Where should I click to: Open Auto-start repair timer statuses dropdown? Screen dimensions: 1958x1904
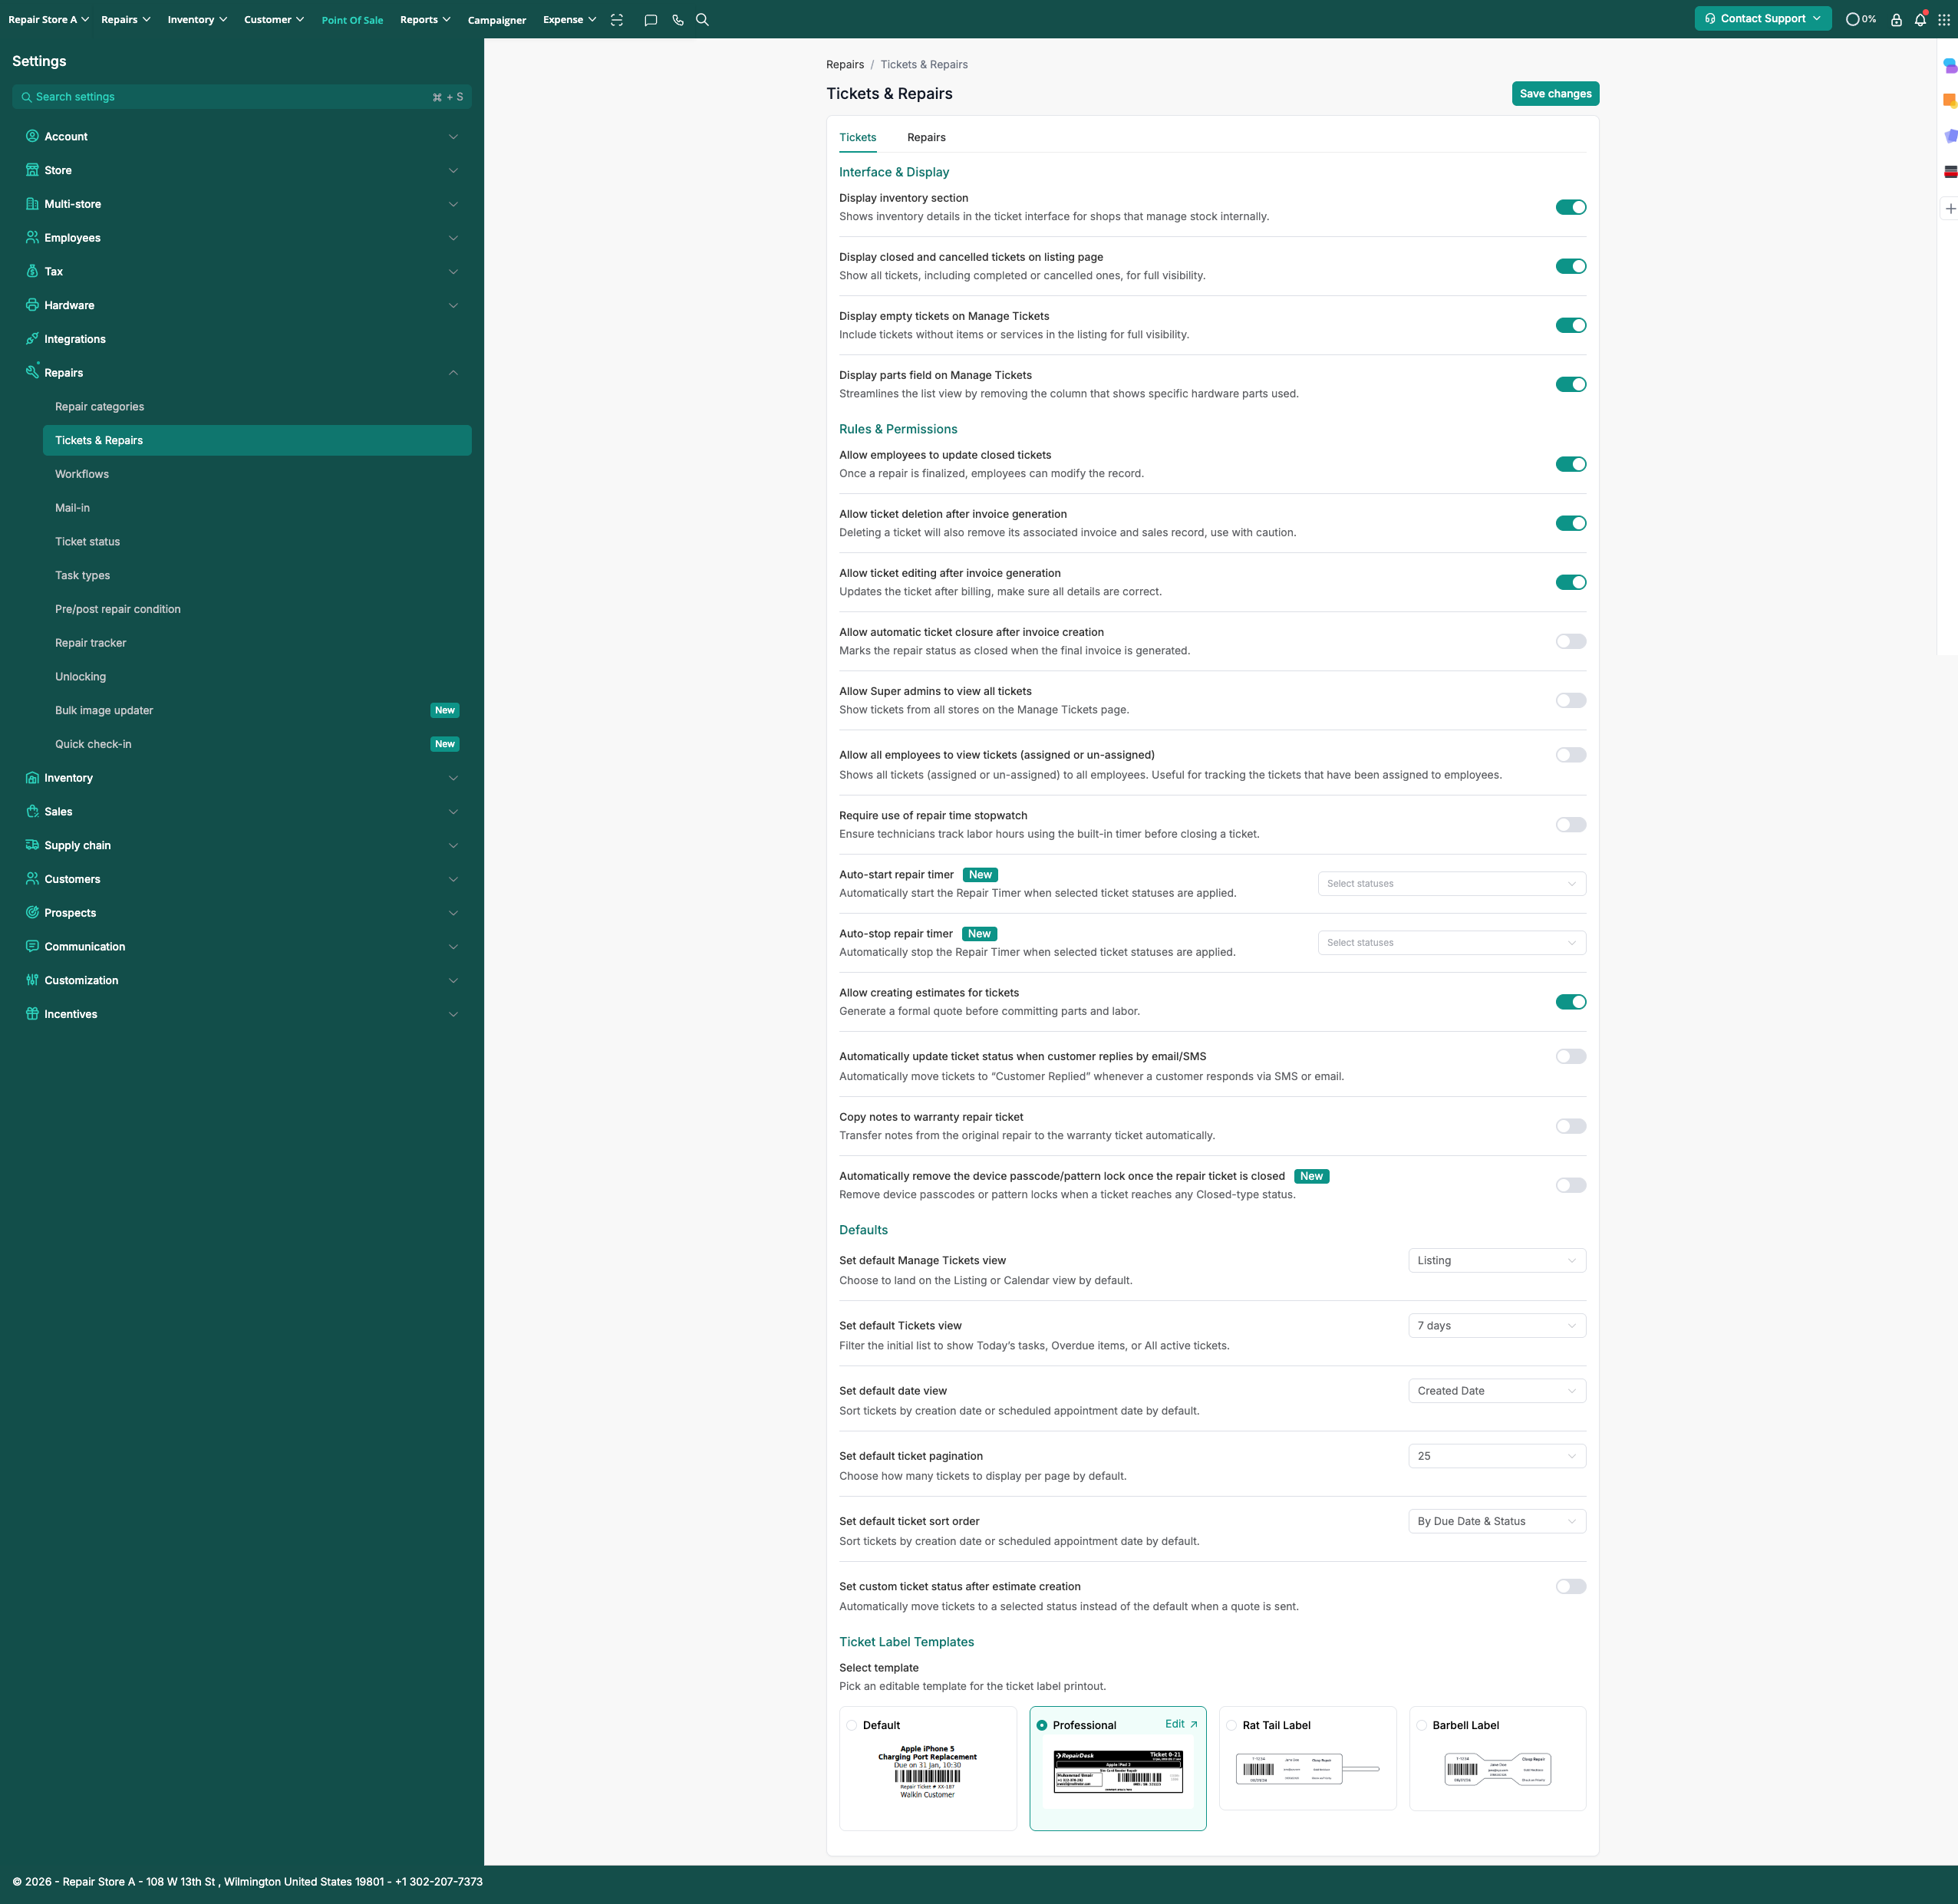point(1450,884)
